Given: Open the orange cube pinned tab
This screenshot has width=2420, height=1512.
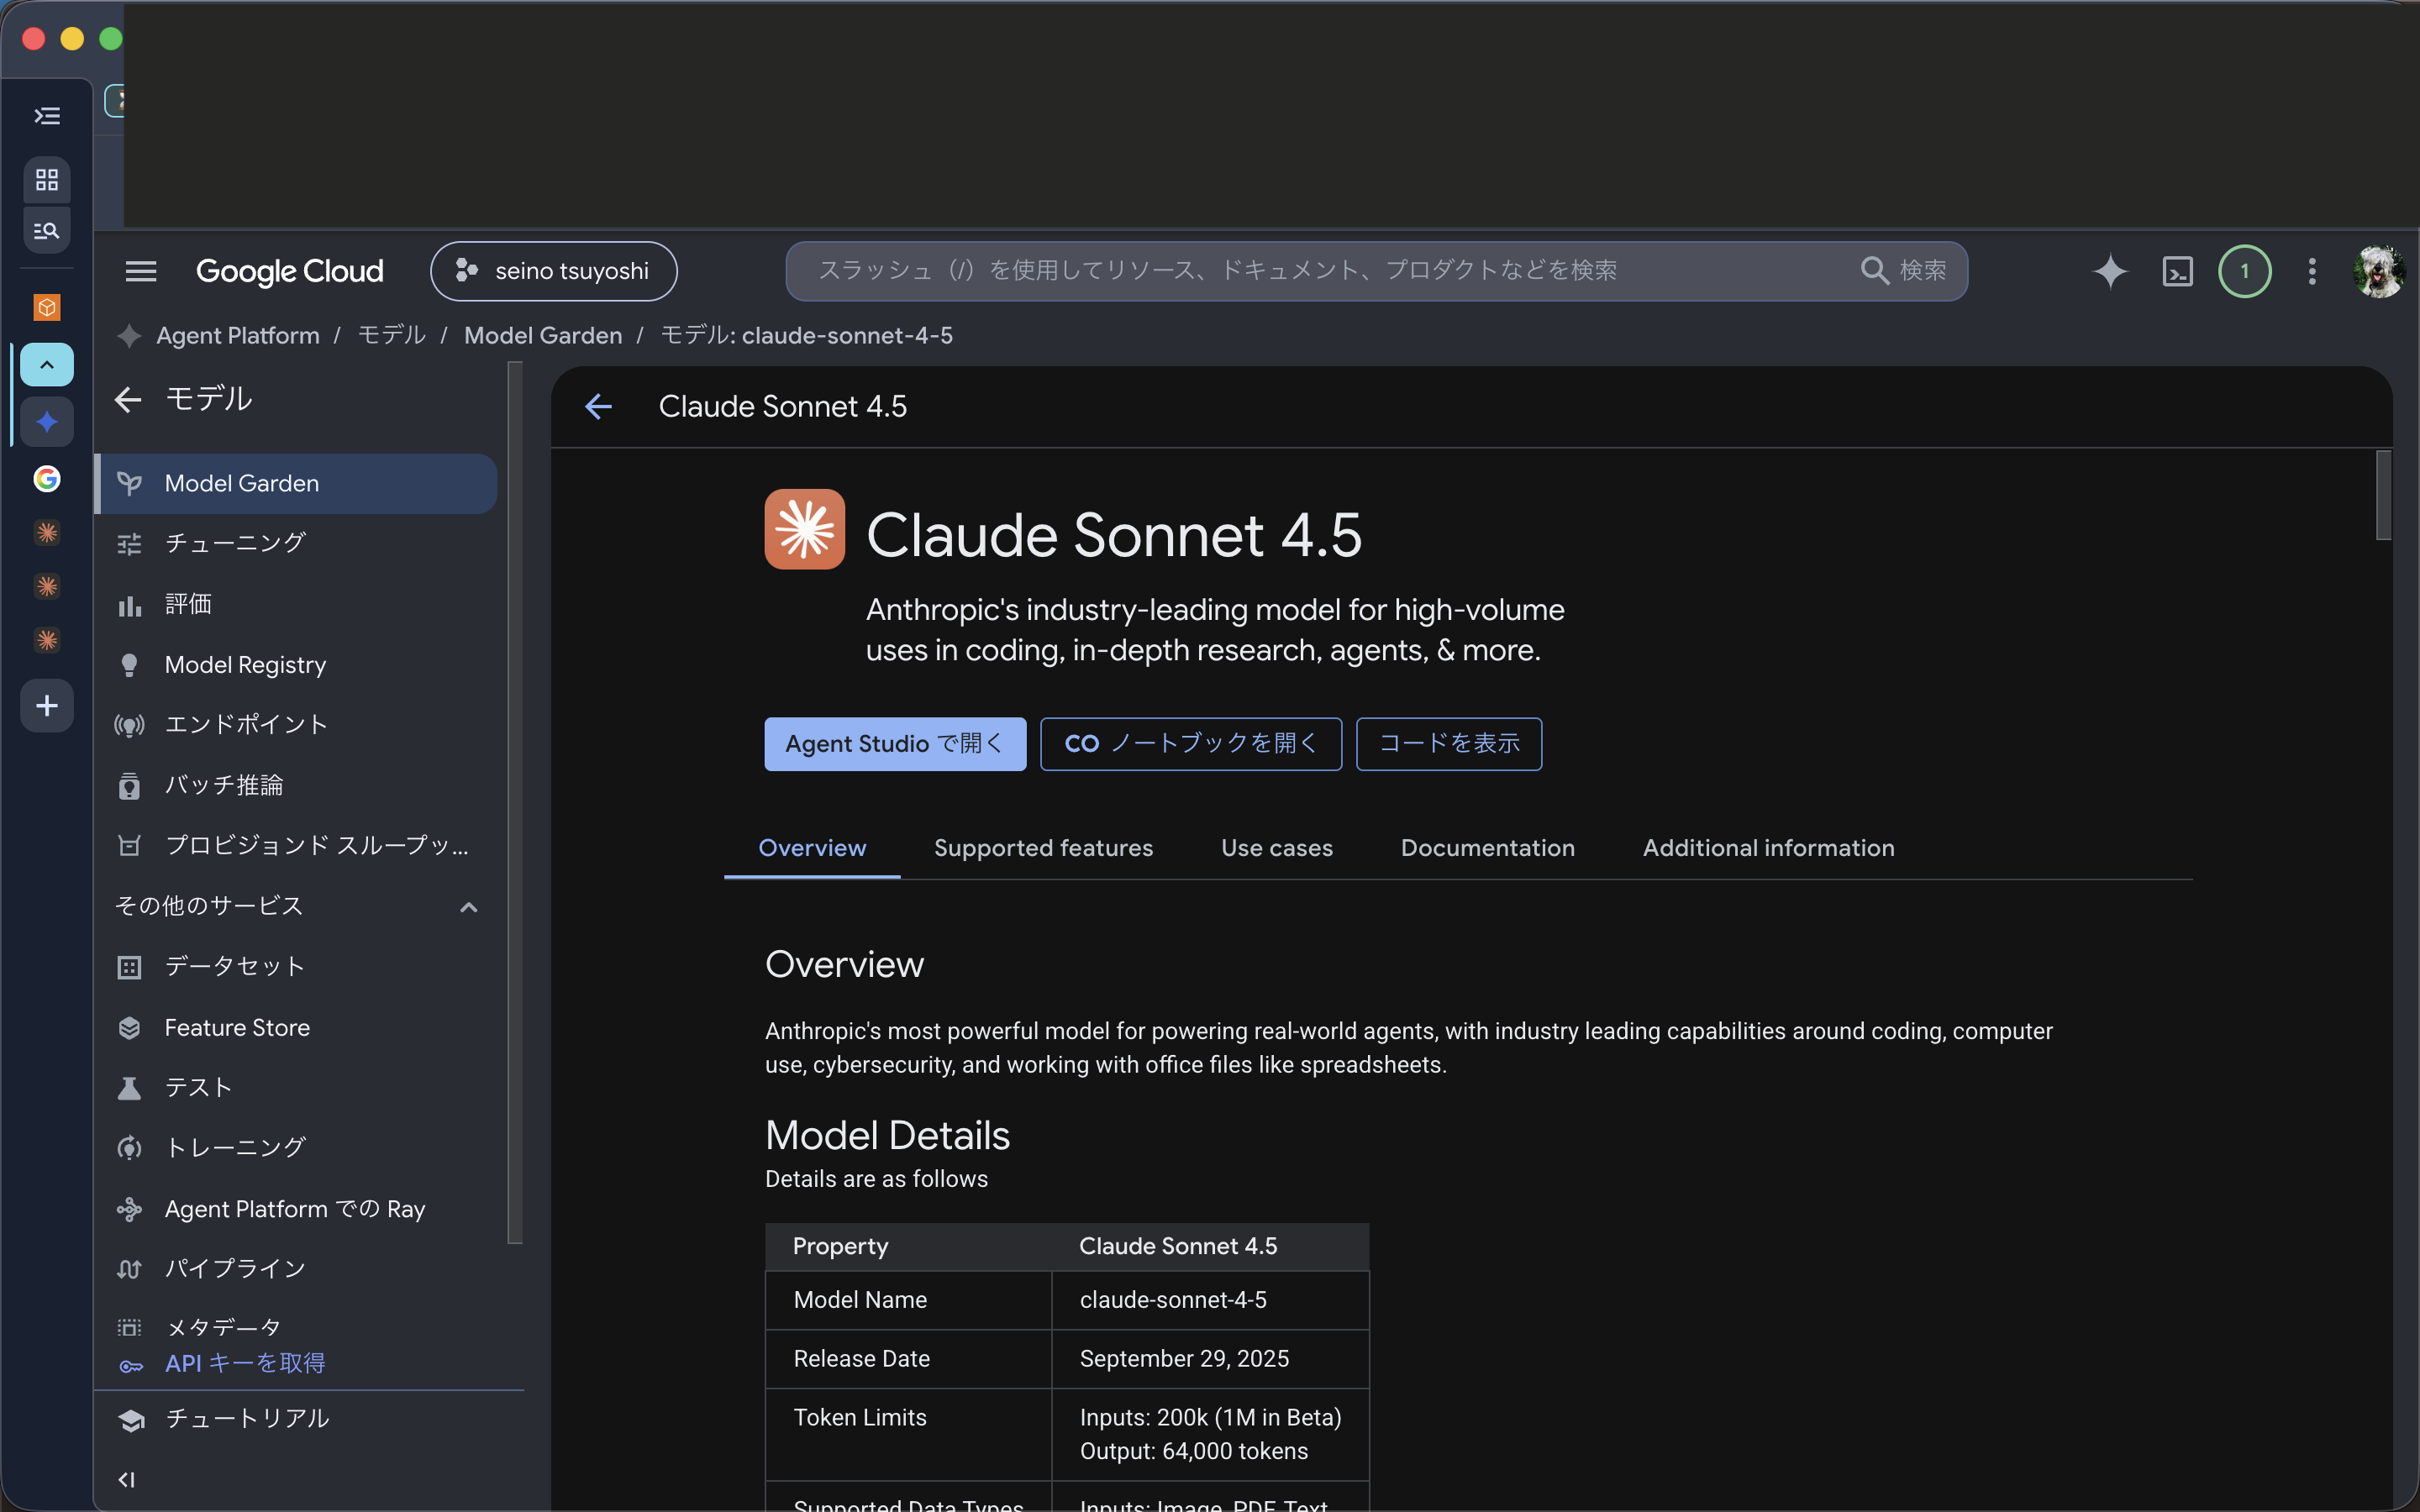Looking at the screenshot, I should [47, 308].
